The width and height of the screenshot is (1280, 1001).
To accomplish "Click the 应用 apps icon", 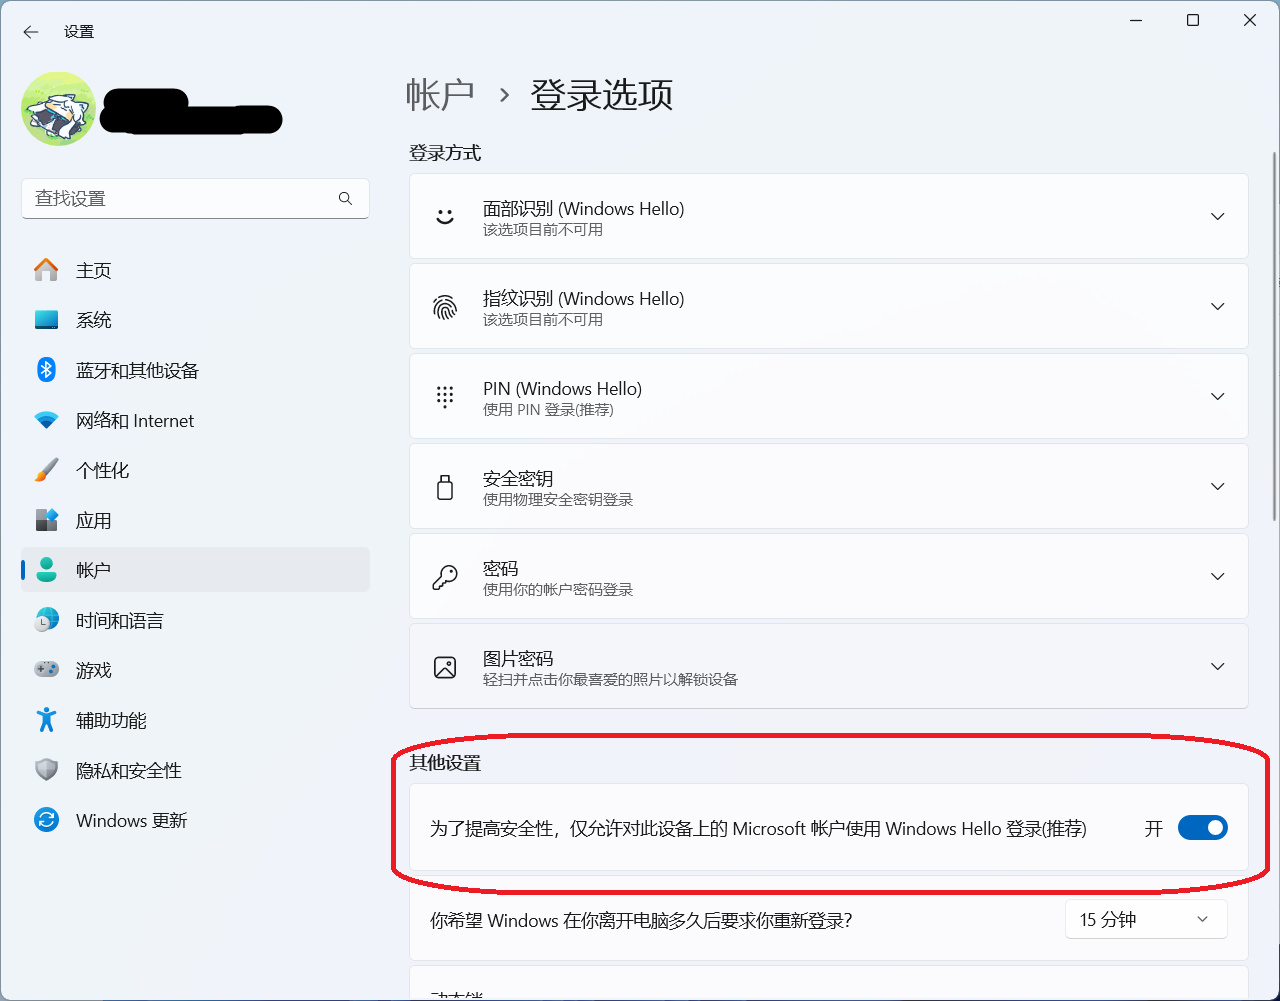I will pos(46,520).
